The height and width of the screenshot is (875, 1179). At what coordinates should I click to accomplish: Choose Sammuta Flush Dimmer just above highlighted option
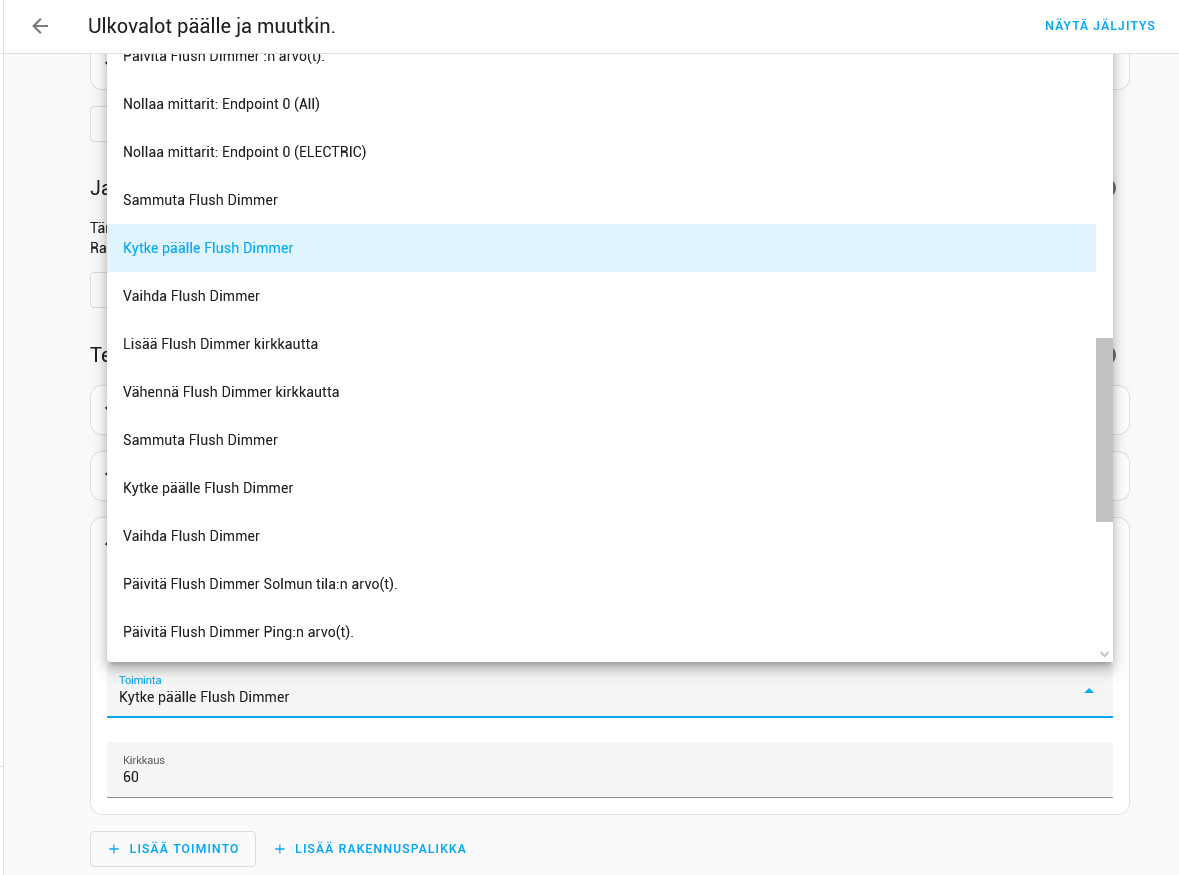(x=200, y=200)
